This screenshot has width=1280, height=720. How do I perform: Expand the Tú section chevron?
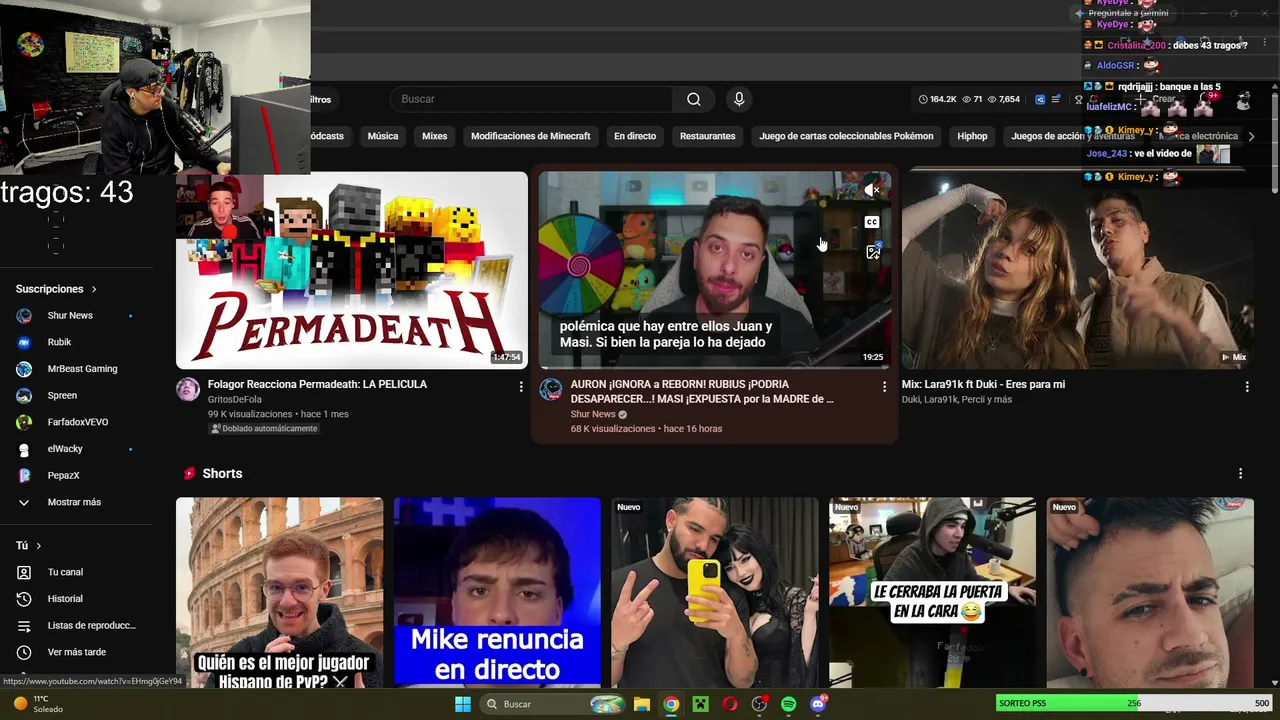point(38,546)
